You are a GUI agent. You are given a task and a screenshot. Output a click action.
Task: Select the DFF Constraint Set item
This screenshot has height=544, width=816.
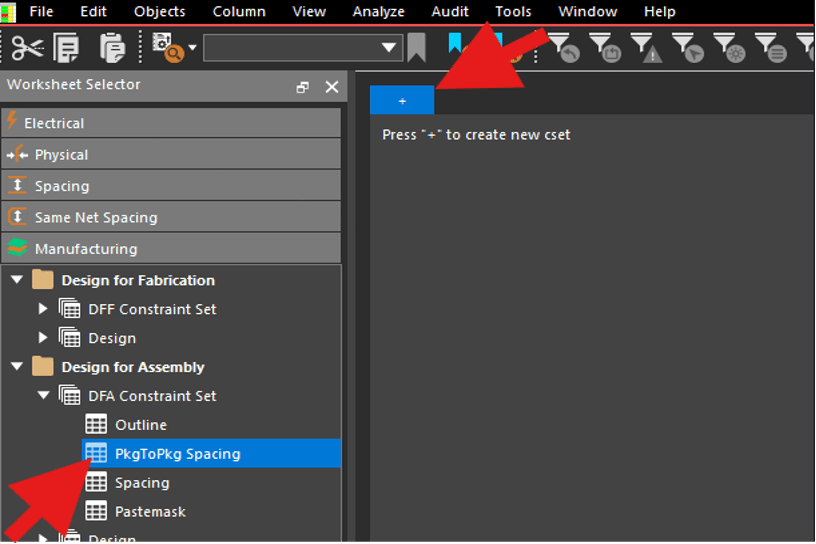[152, 309]
